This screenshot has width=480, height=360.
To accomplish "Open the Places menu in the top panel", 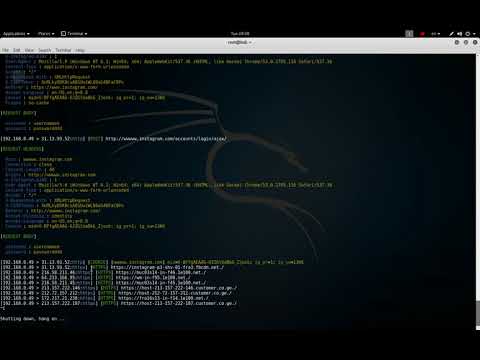I will pyautogui.click(x=46, y=34).
